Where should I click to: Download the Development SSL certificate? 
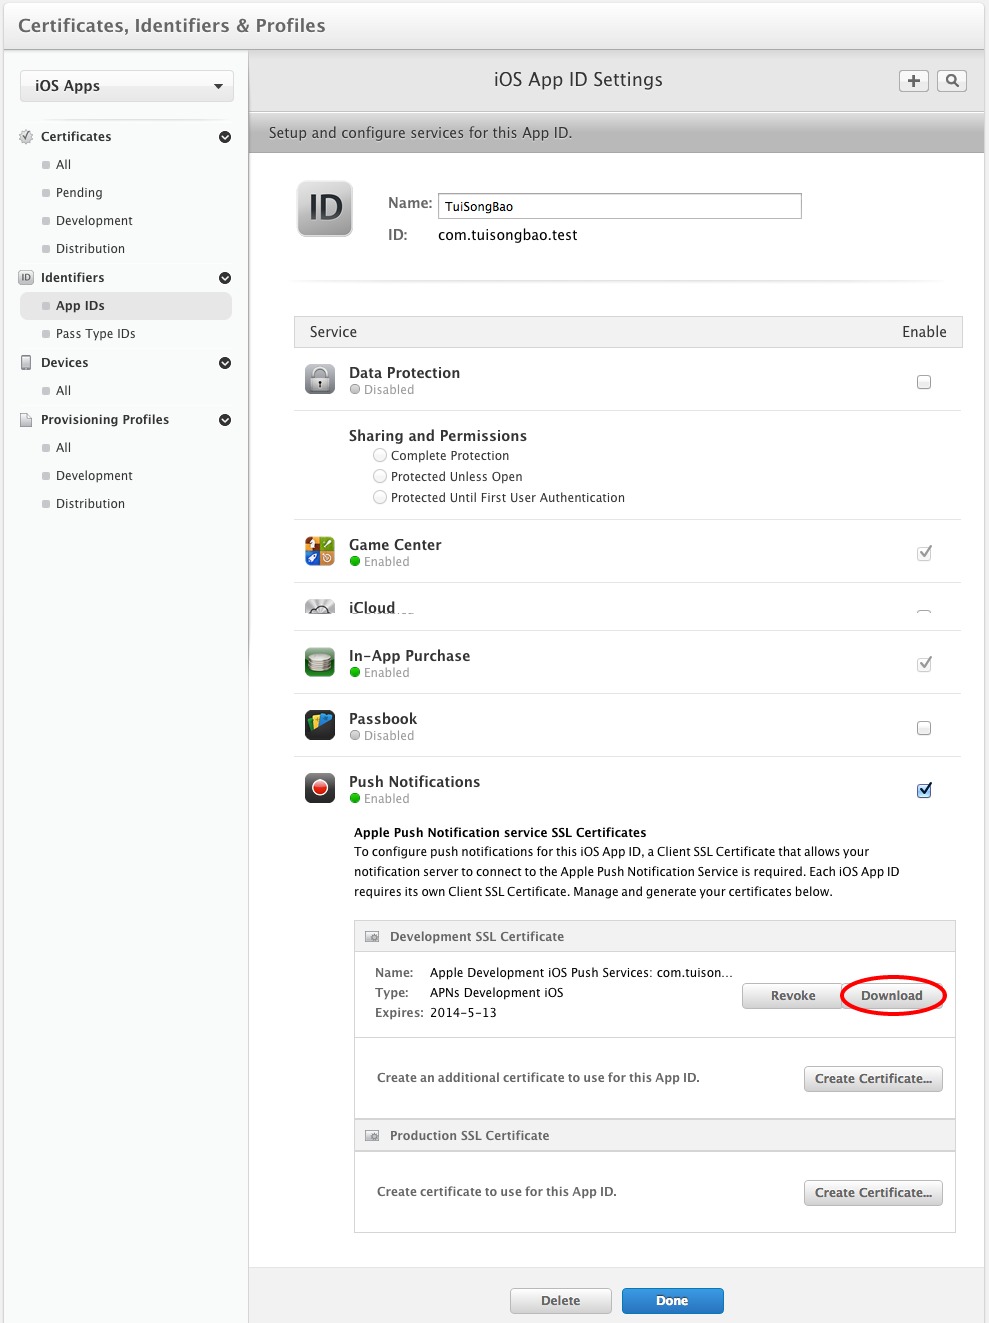coord(892,996)
